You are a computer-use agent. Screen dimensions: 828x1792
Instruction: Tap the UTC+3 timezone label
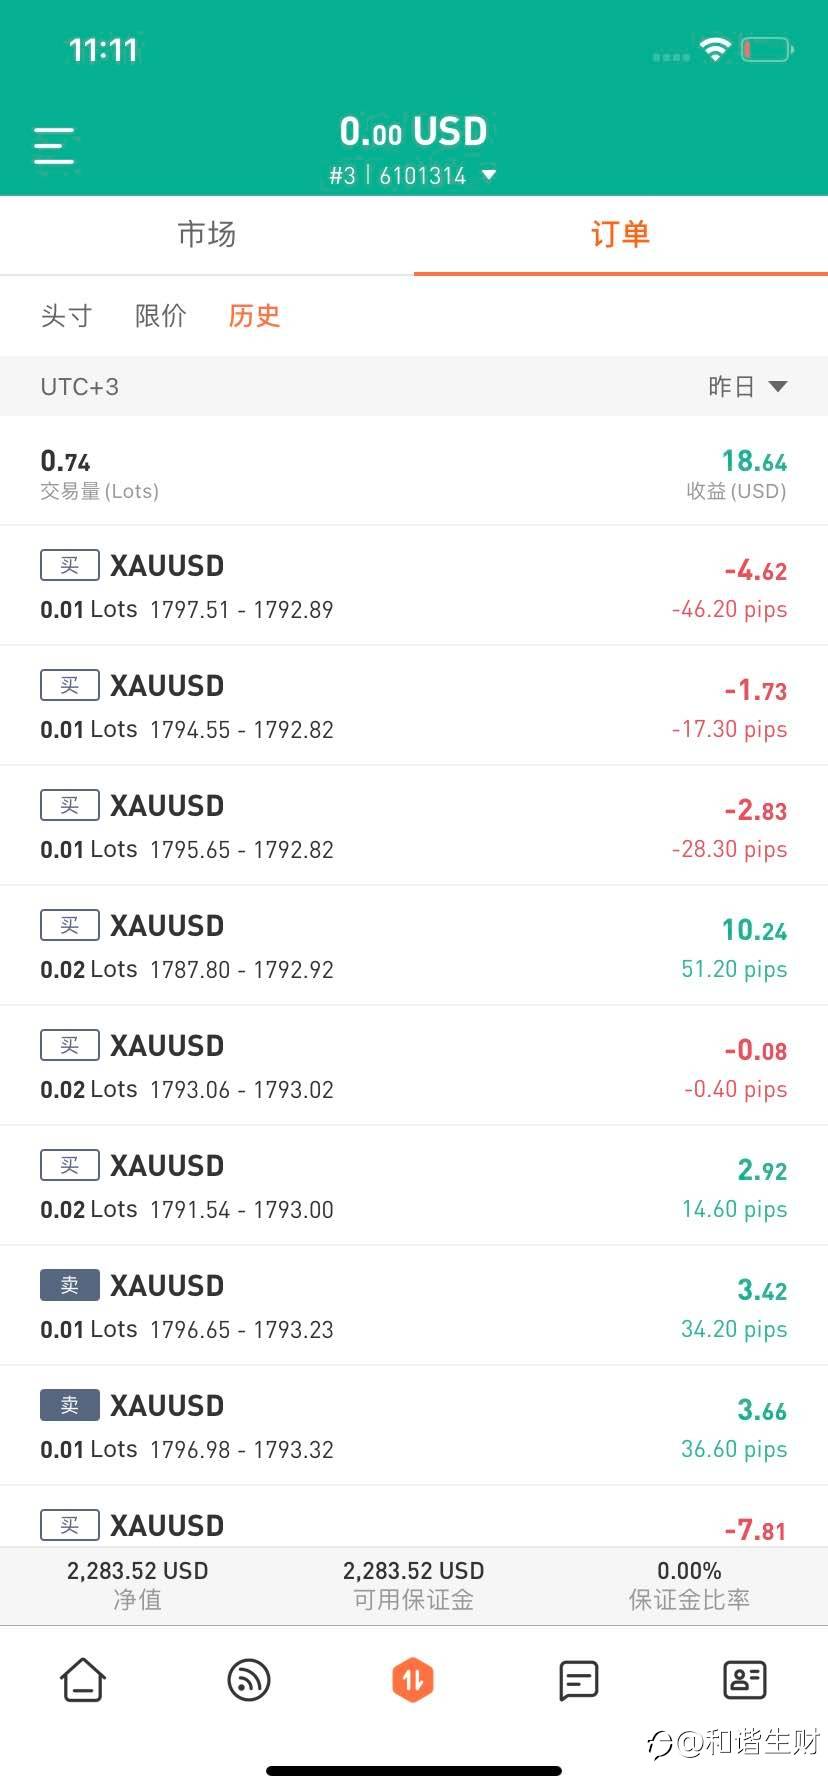tap(80, 387)
